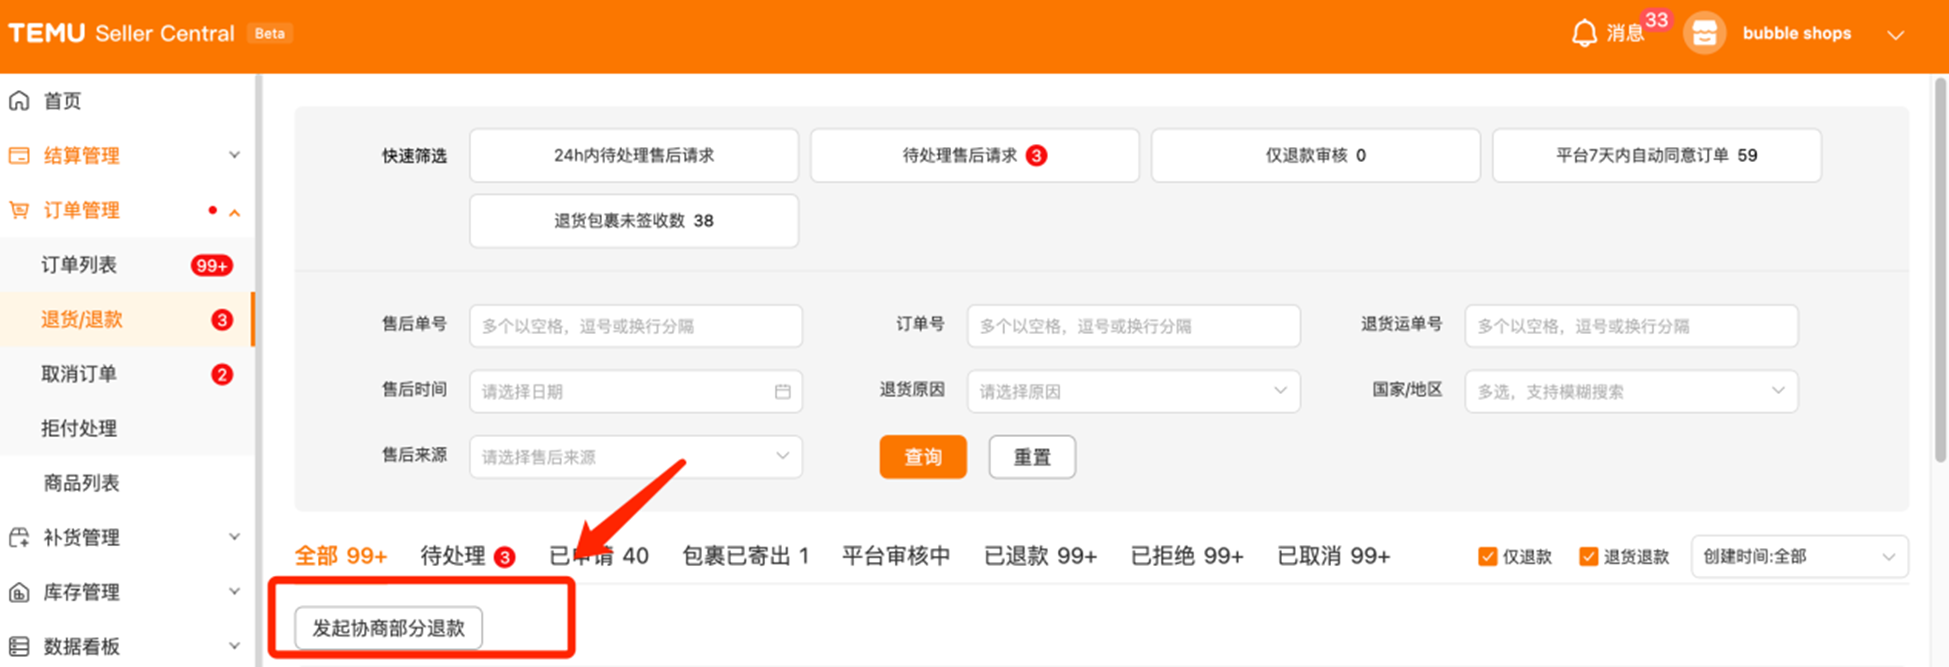Click the 结算管理 wallet icon

tap(19, 156)
